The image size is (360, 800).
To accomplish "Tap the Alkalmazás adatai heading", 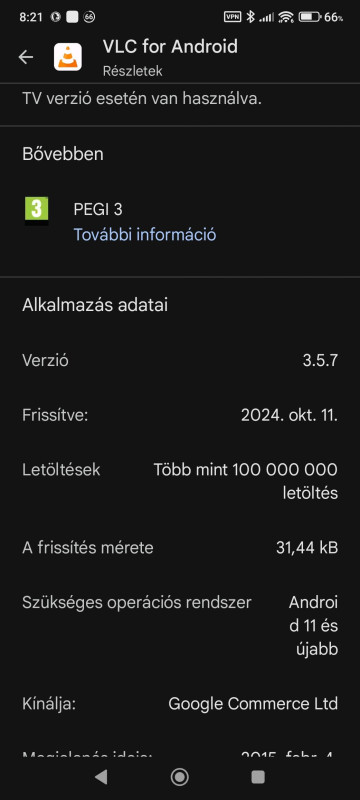I will click(95, 305).
